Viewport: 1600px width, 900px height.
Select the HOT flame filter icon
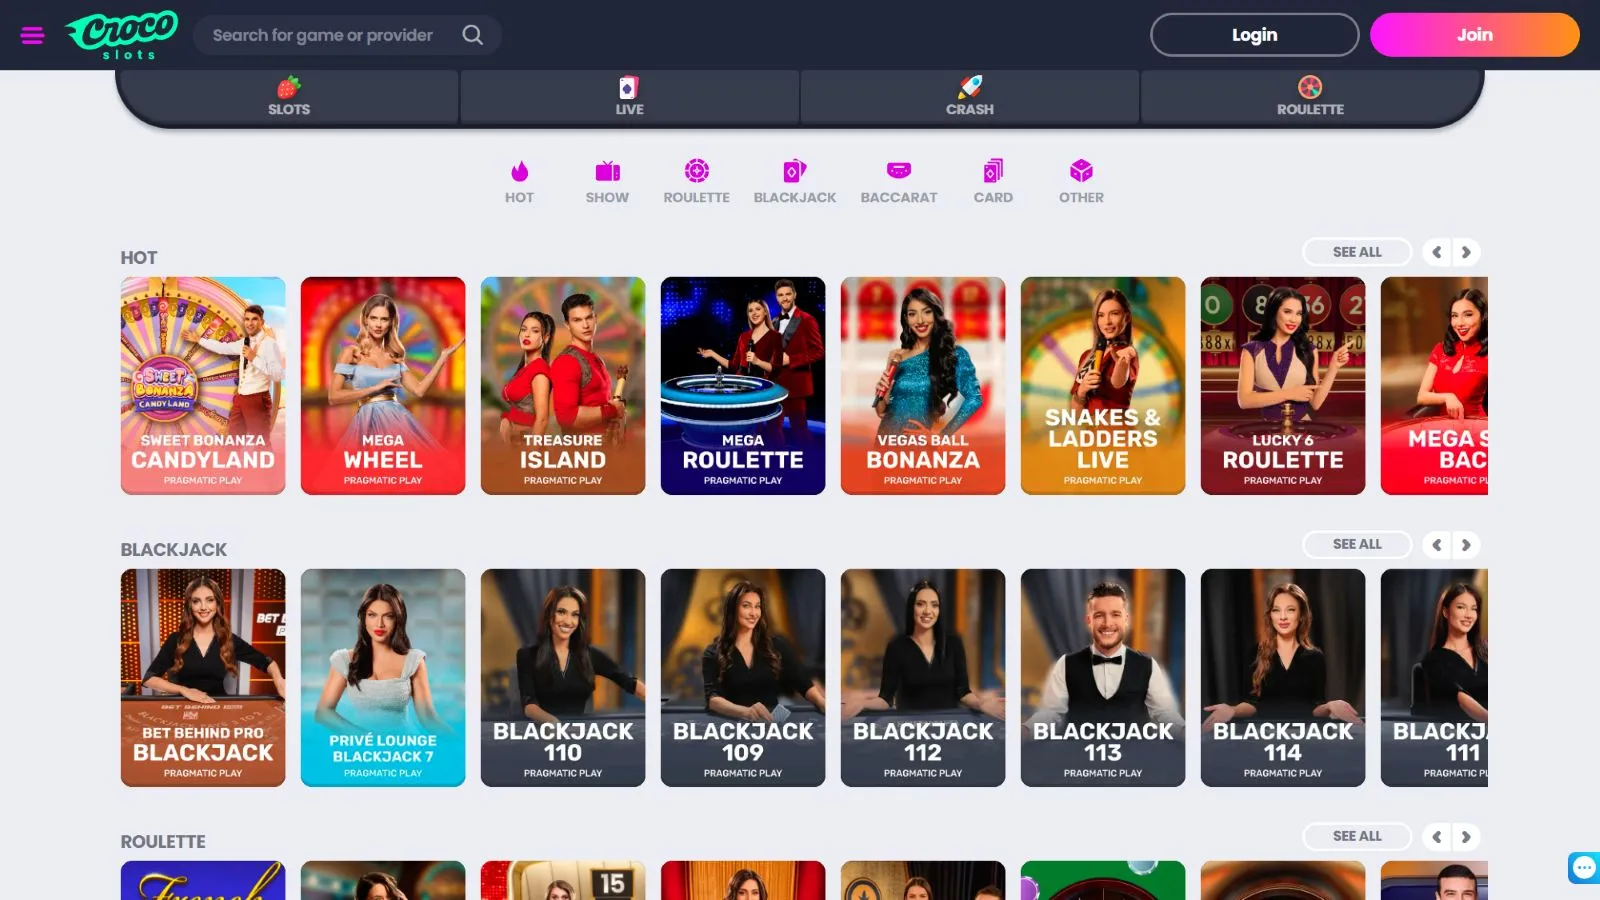(x=519, y=171)
